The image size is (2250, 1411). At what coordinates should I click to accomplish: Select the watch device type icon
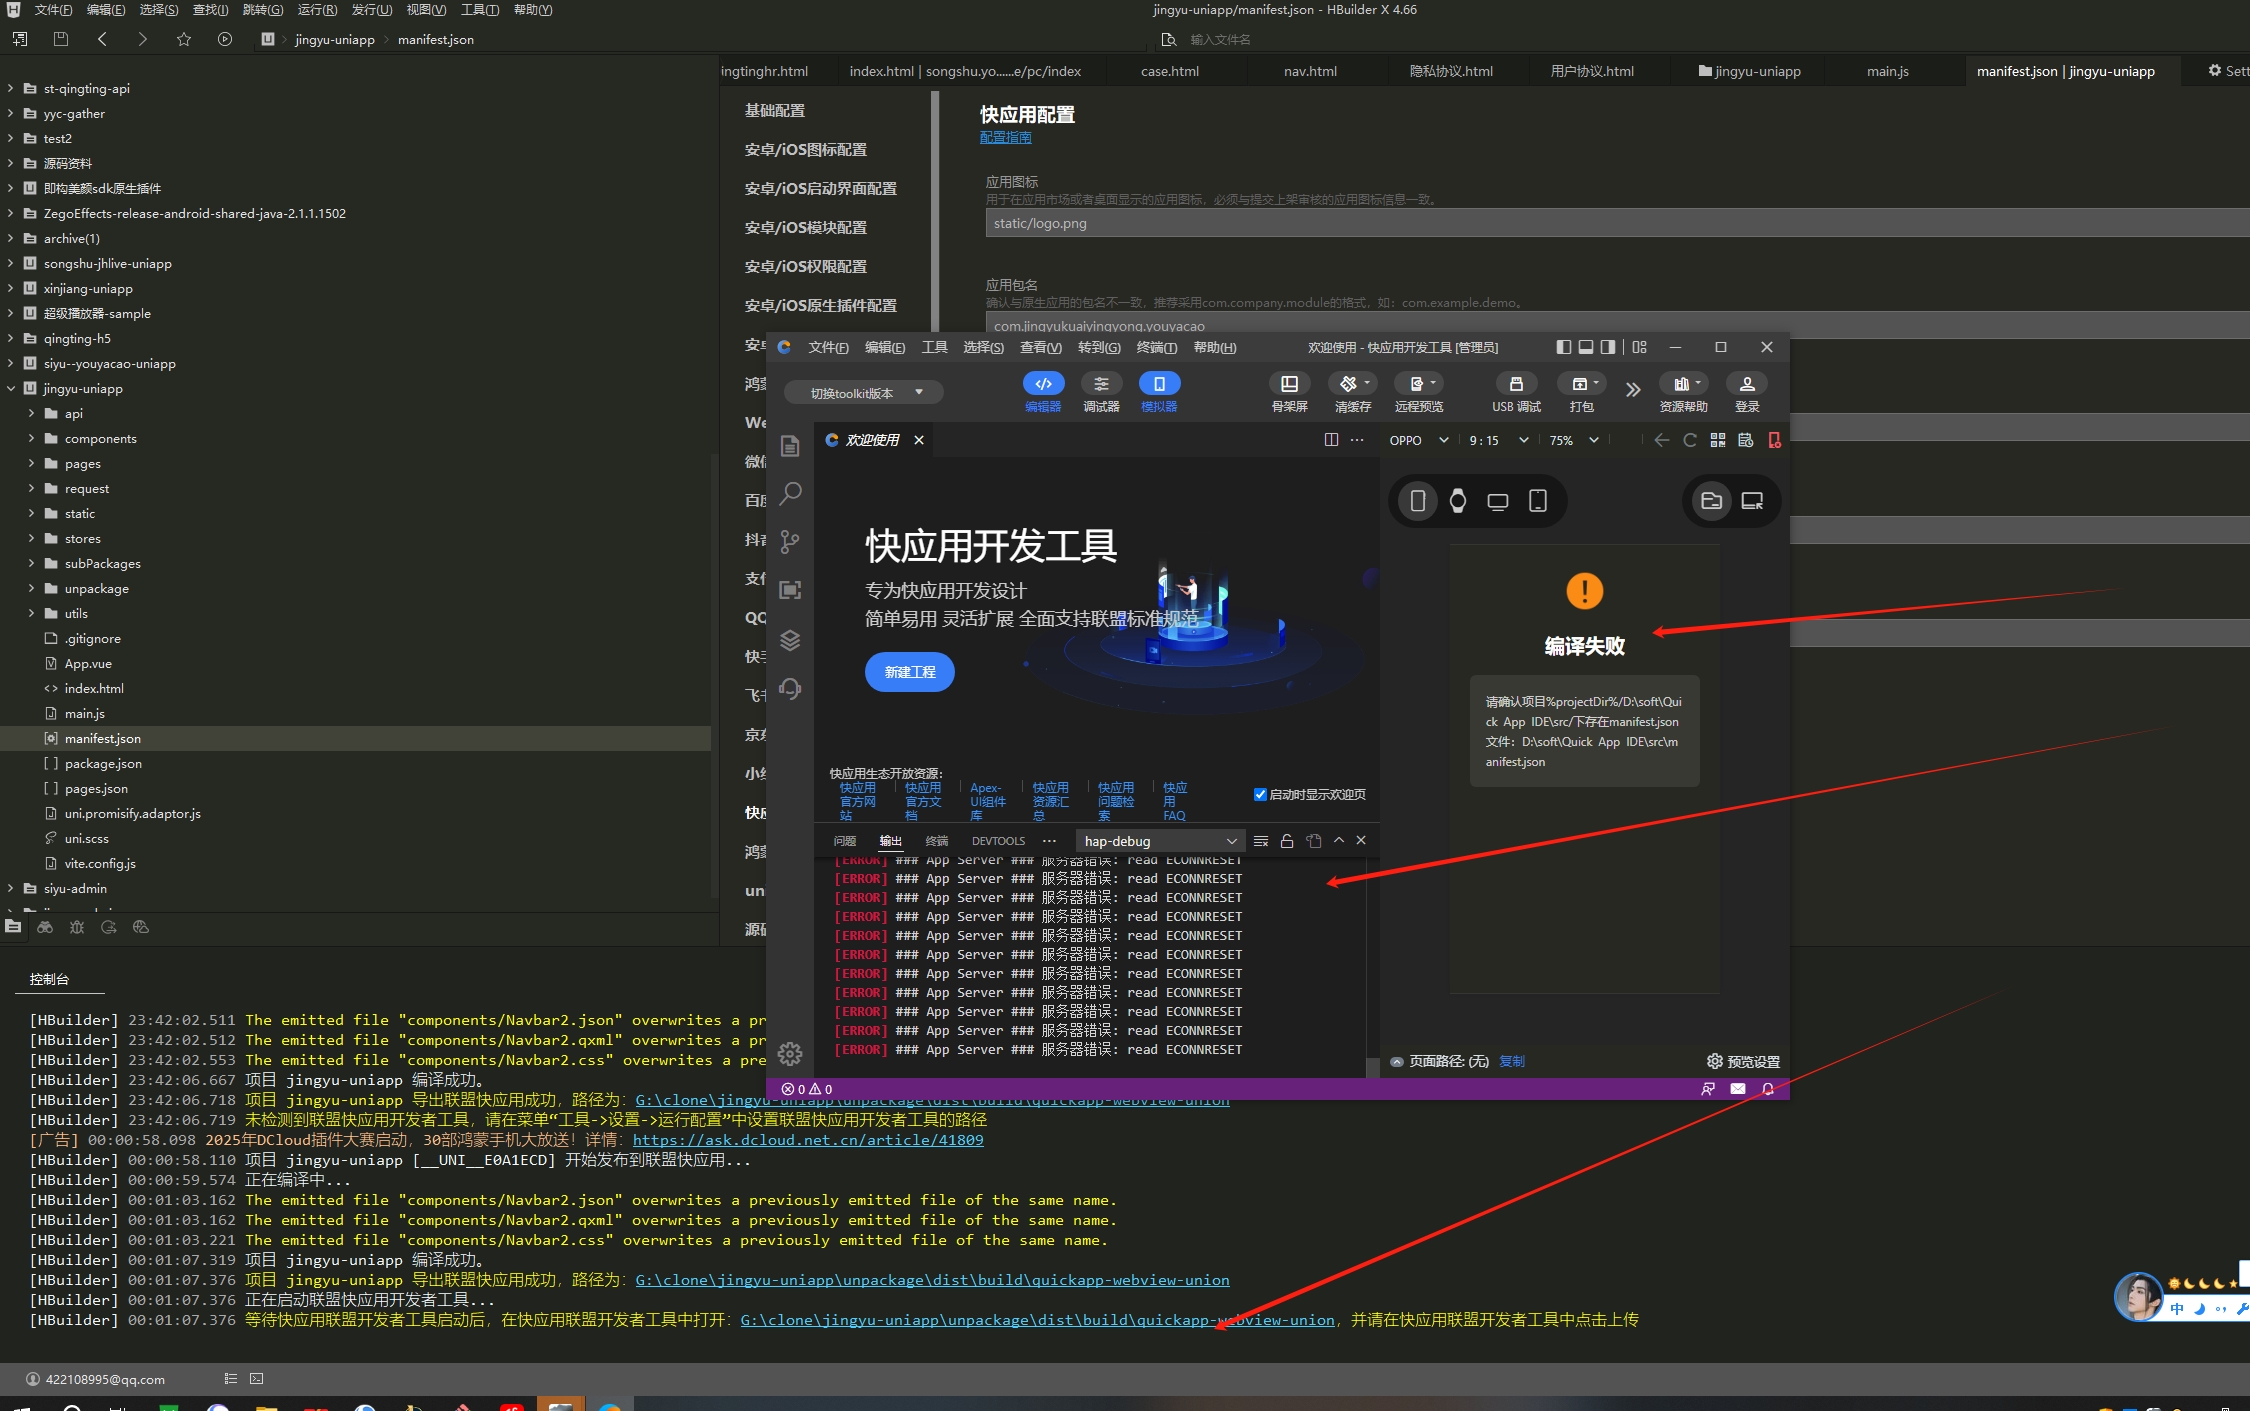pos(1457,501)
